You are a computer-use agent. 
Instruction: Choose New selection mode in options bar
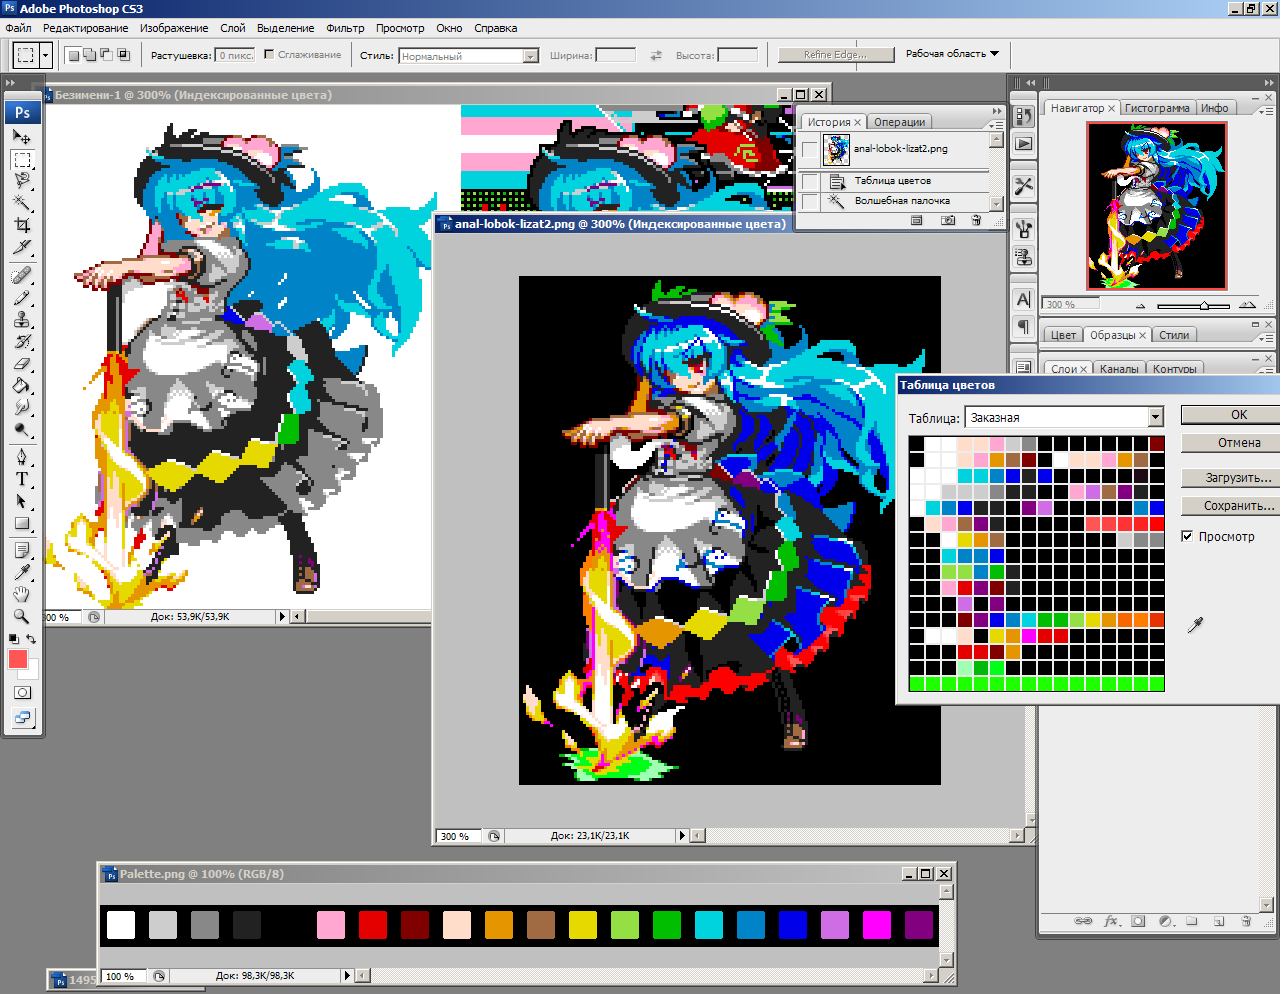pos(73,55)
